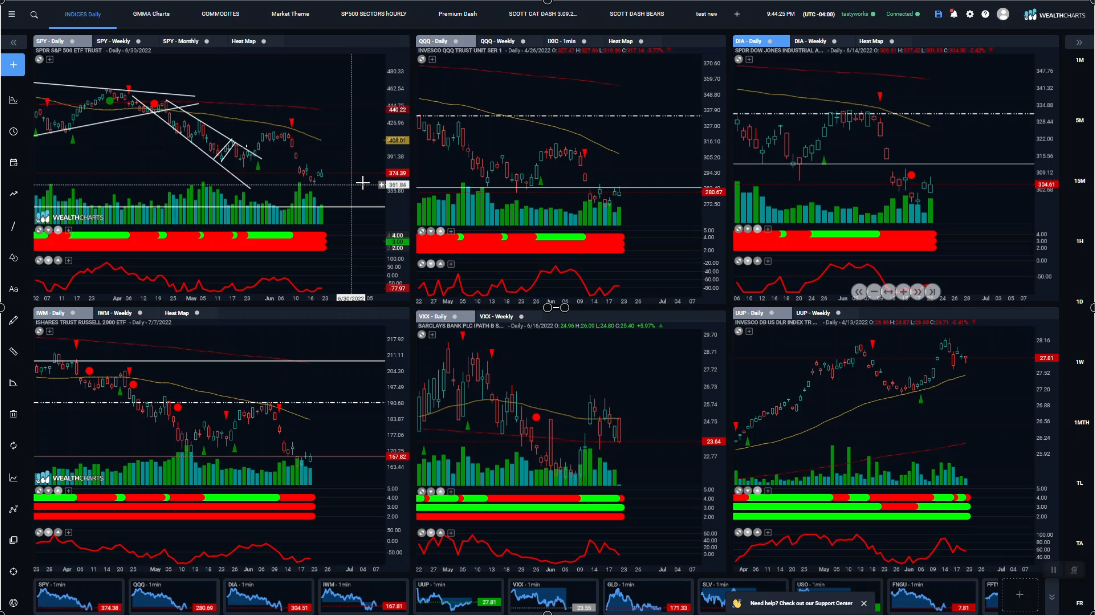
Task: Toggle the dot on VXX - Daily tab
Action: pos(455,316)
